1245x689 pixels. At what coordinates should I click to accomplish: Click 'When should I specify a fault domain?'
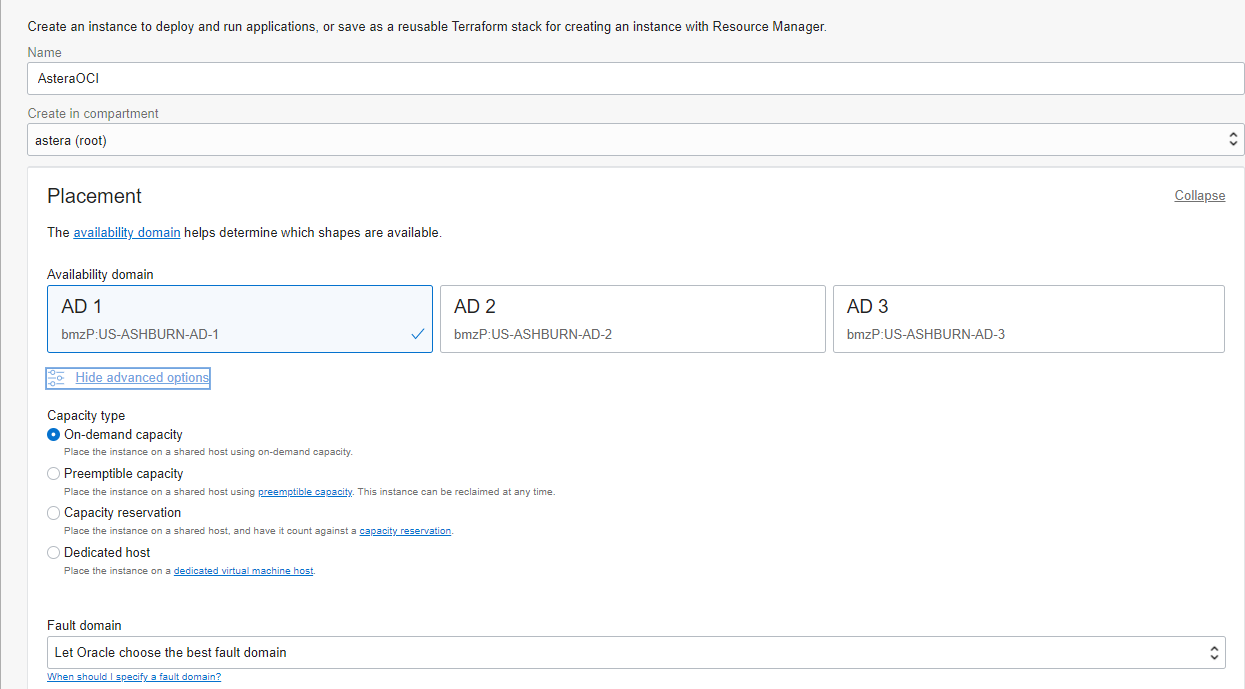tap(134, 677)
